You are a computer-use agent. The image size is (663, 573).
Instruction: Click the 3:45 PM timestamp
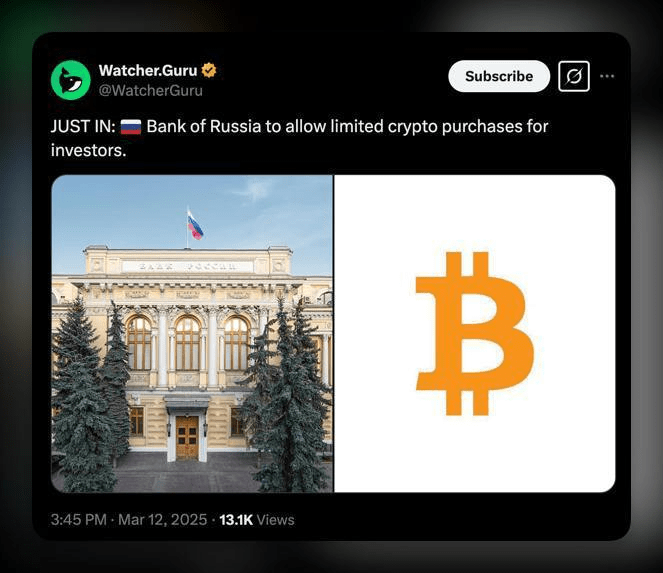pyautogui.click(x=79, y=519)
